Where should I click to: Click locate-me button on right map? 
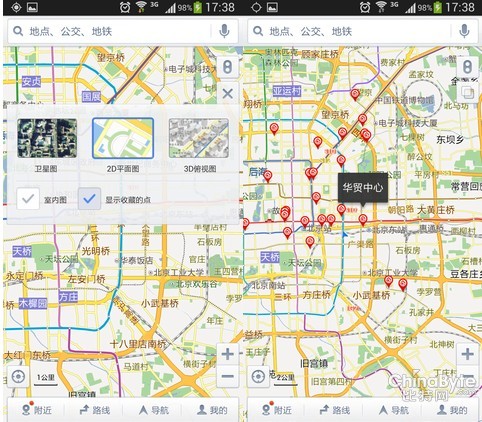(258, 377)
